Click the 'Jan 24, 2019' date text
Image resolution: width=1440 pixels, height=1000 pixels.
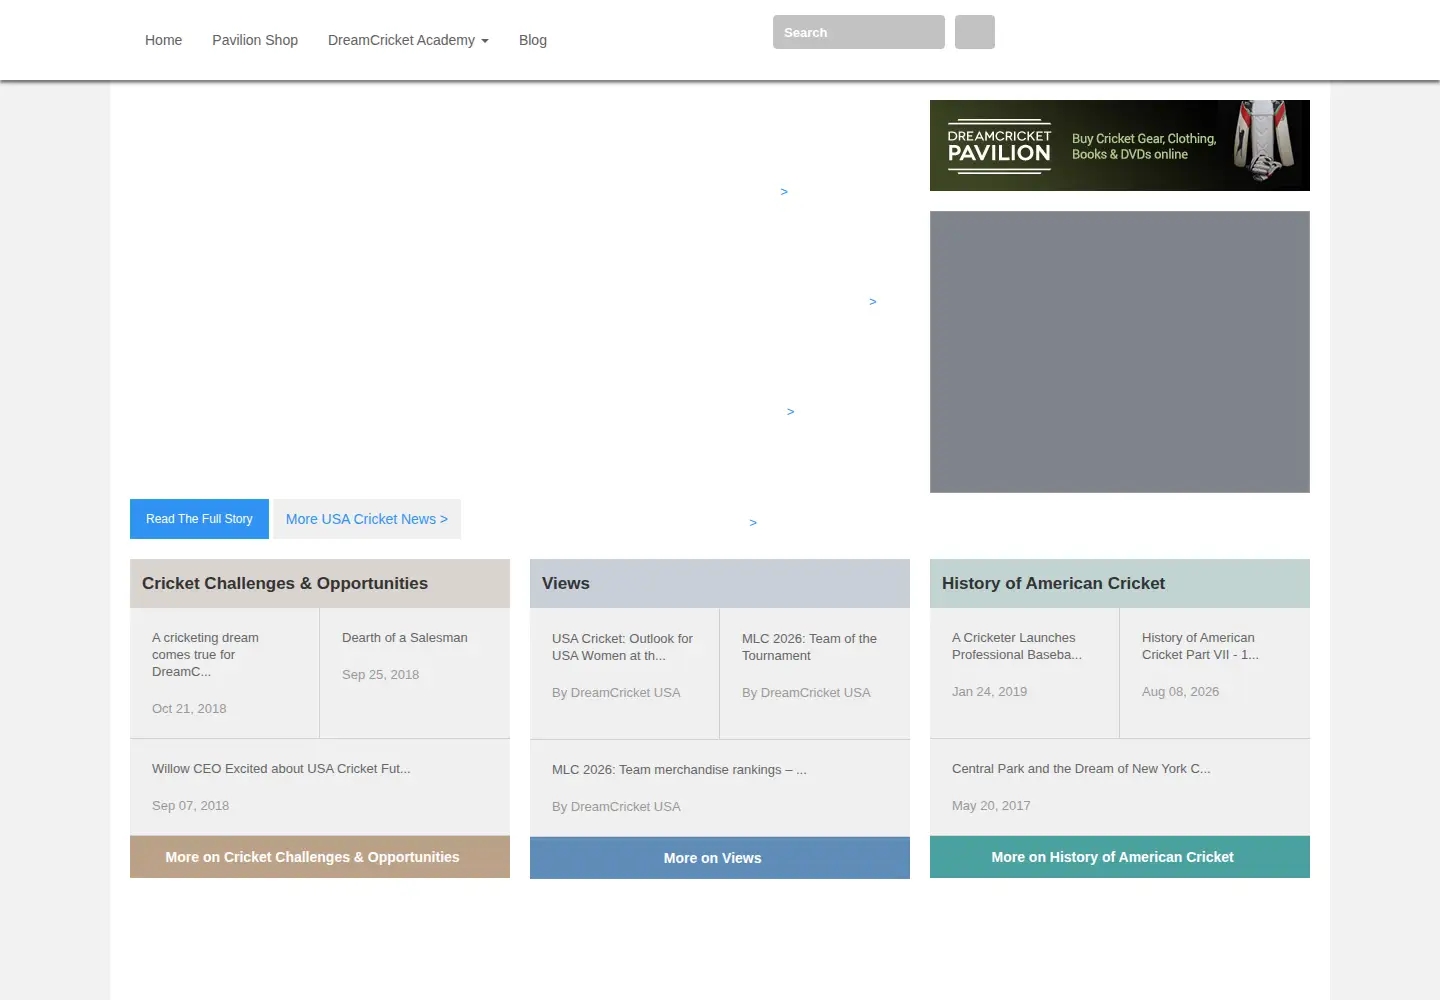989,691
